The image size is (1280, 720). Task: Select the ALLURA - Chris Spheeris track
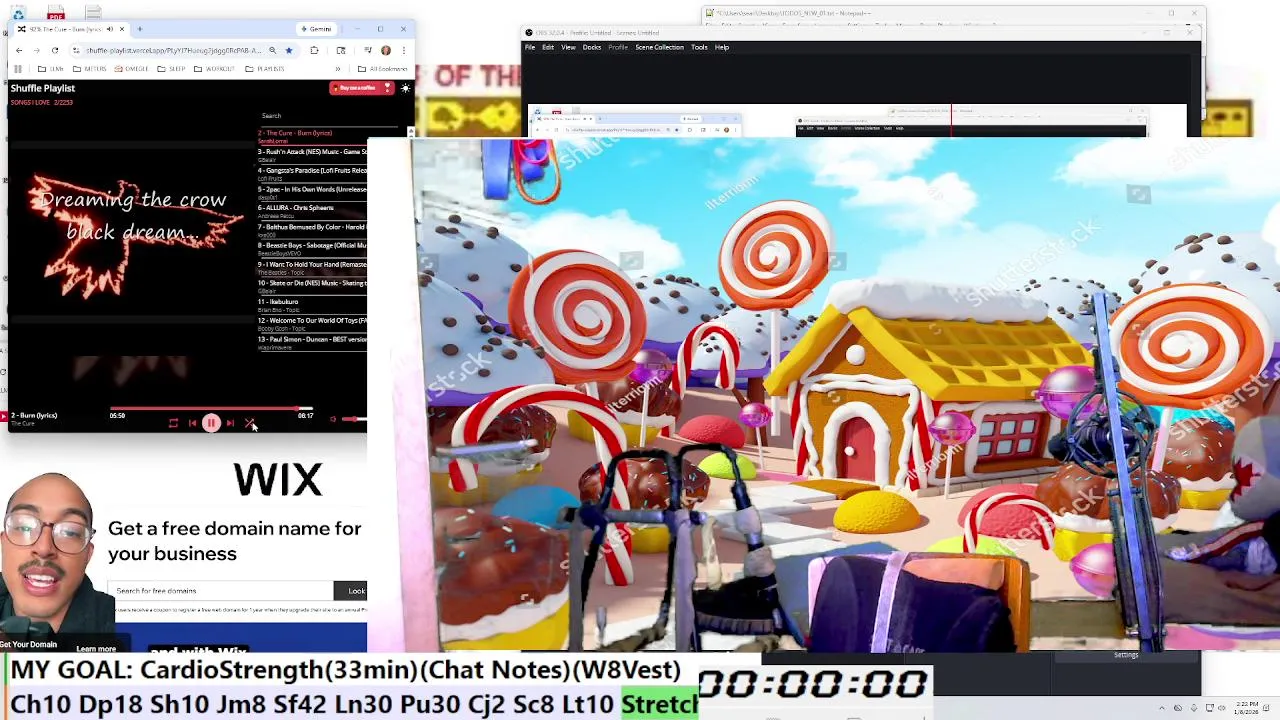312,211
